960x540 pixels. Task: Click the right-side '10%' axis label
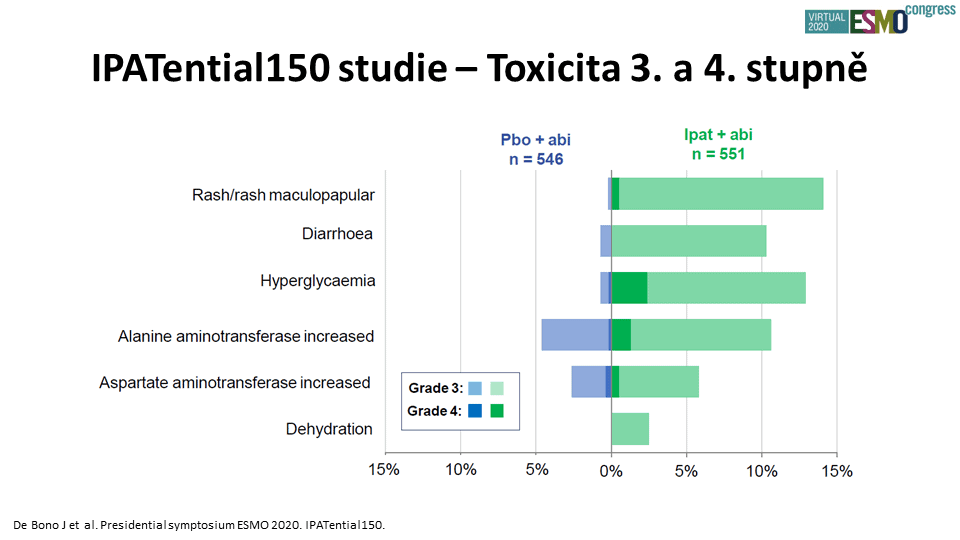pos(762,471)
